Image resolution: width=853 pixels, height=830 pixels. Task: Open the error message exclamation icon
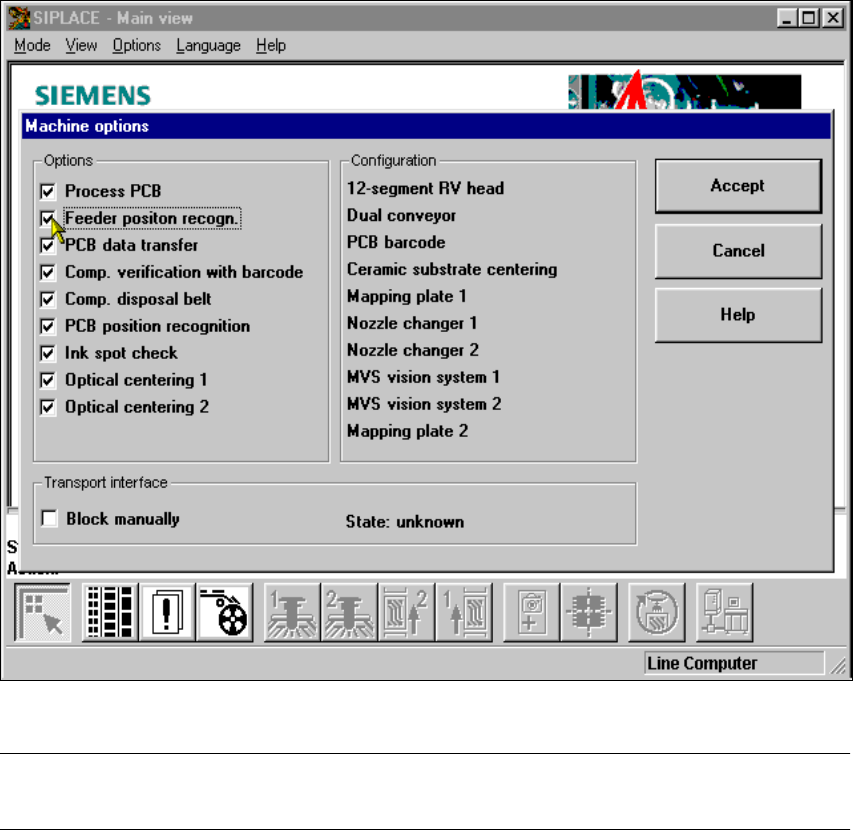(x=167, y=612)
